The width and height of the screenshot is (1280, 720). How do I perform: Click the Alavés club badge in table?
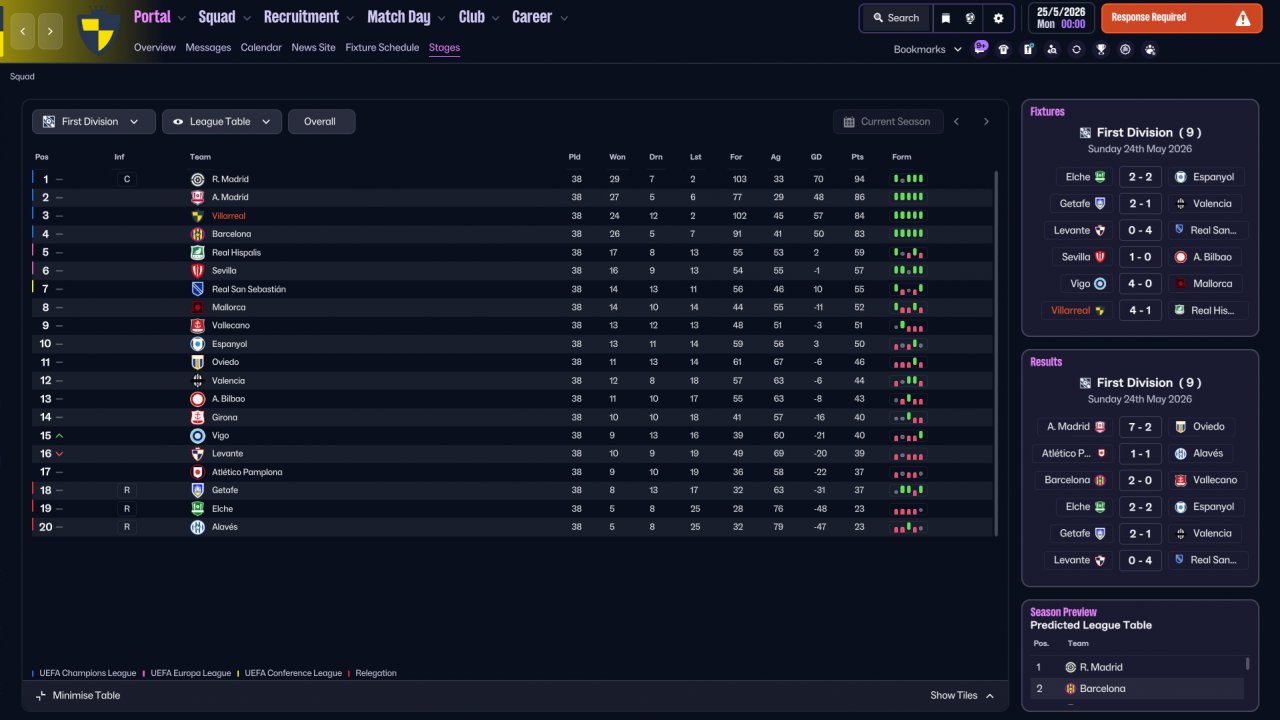click(x=197, y=527)
